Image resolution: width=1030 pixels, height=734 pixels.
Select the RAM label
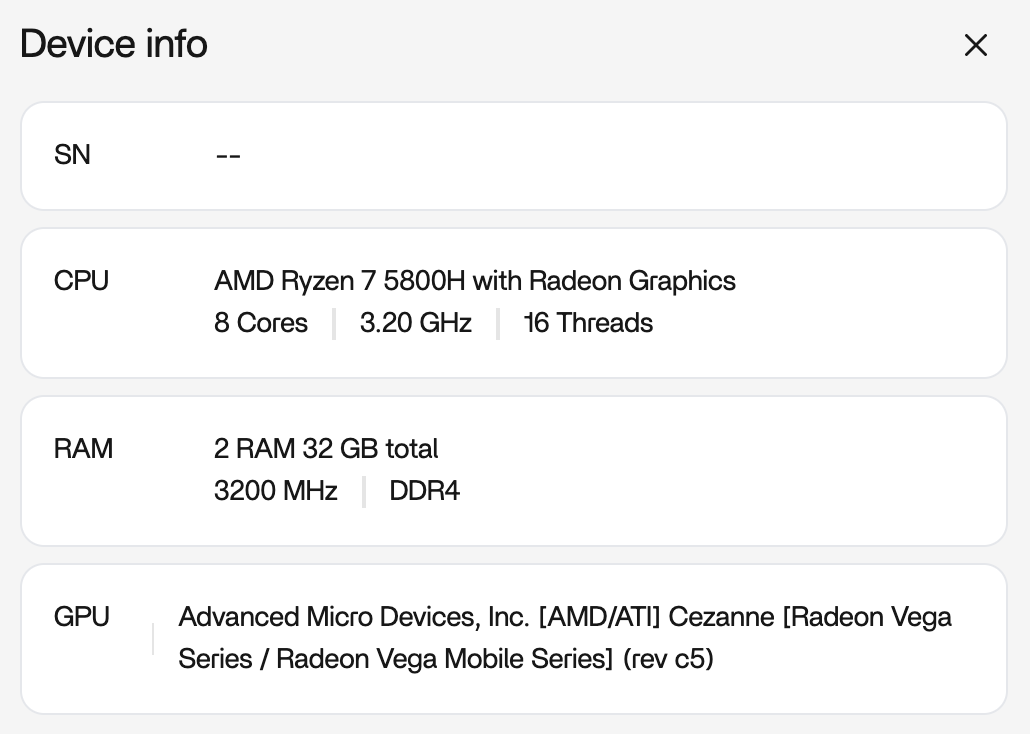[83, 449]
